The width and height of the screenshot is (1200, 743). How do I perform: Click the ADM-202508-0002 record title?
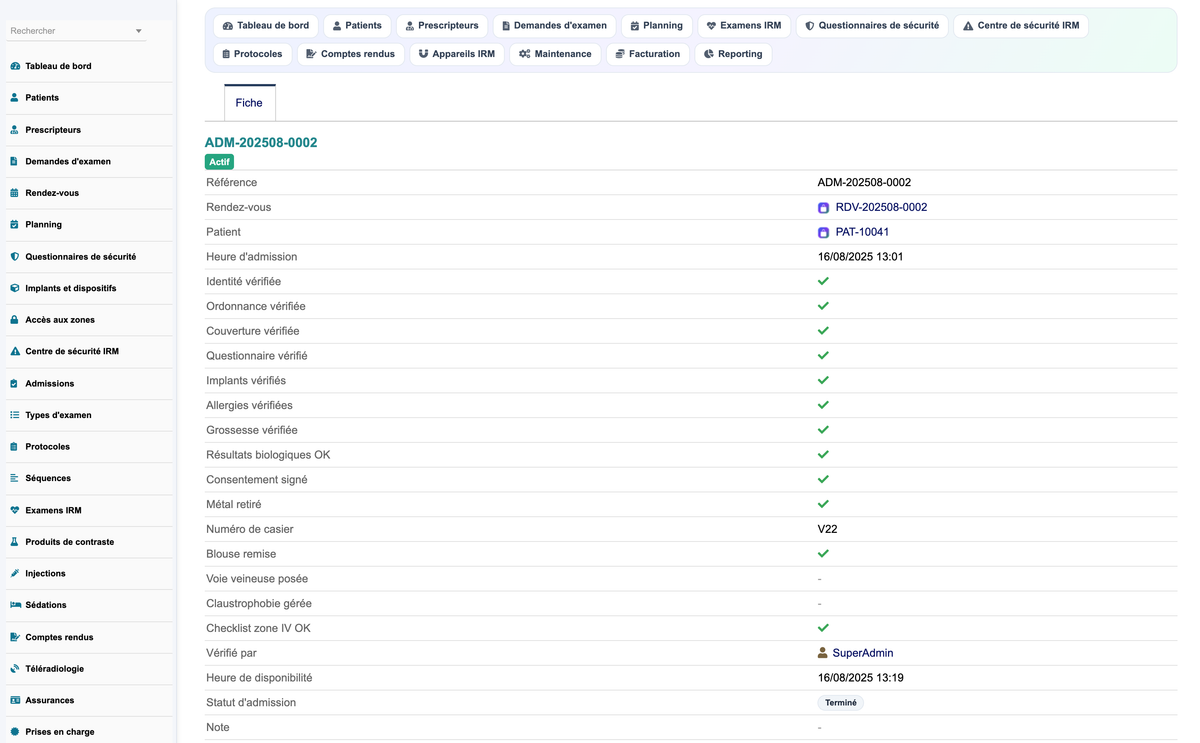tap(261, 143)
